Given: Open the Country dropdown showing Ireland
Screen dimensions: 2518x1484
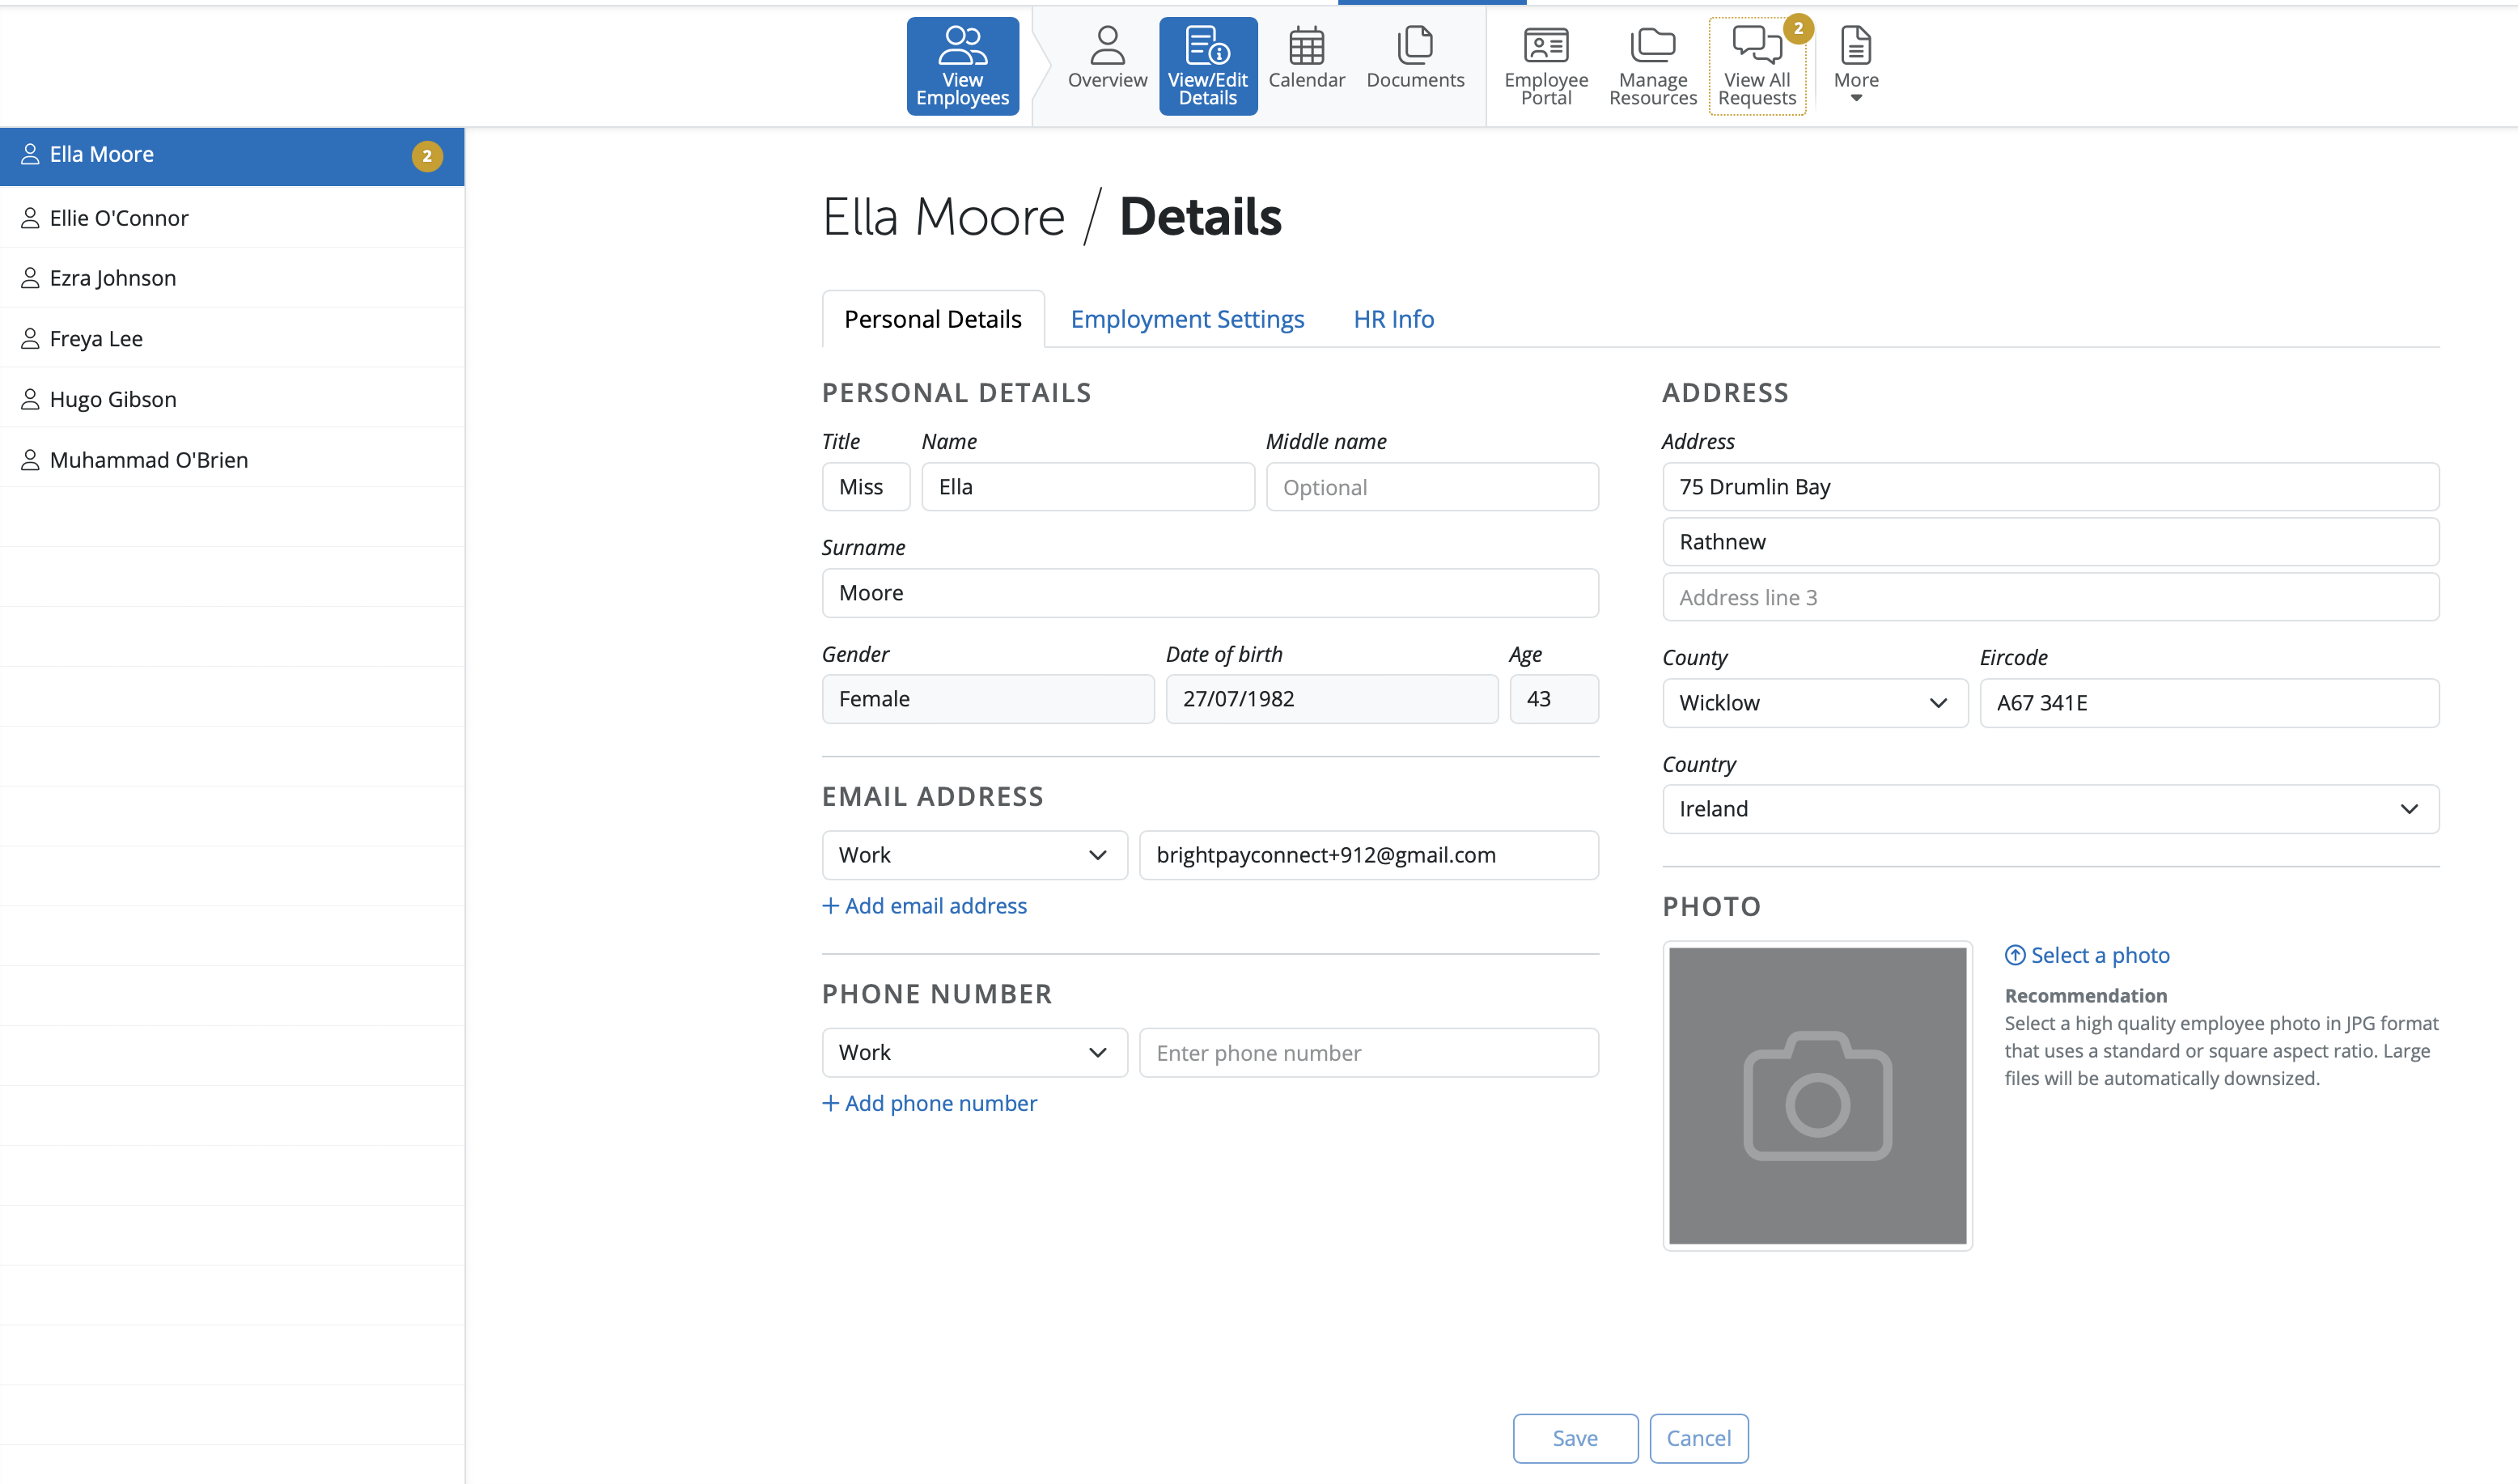Looking at the screenshot, I should (x=2049, y=809).
